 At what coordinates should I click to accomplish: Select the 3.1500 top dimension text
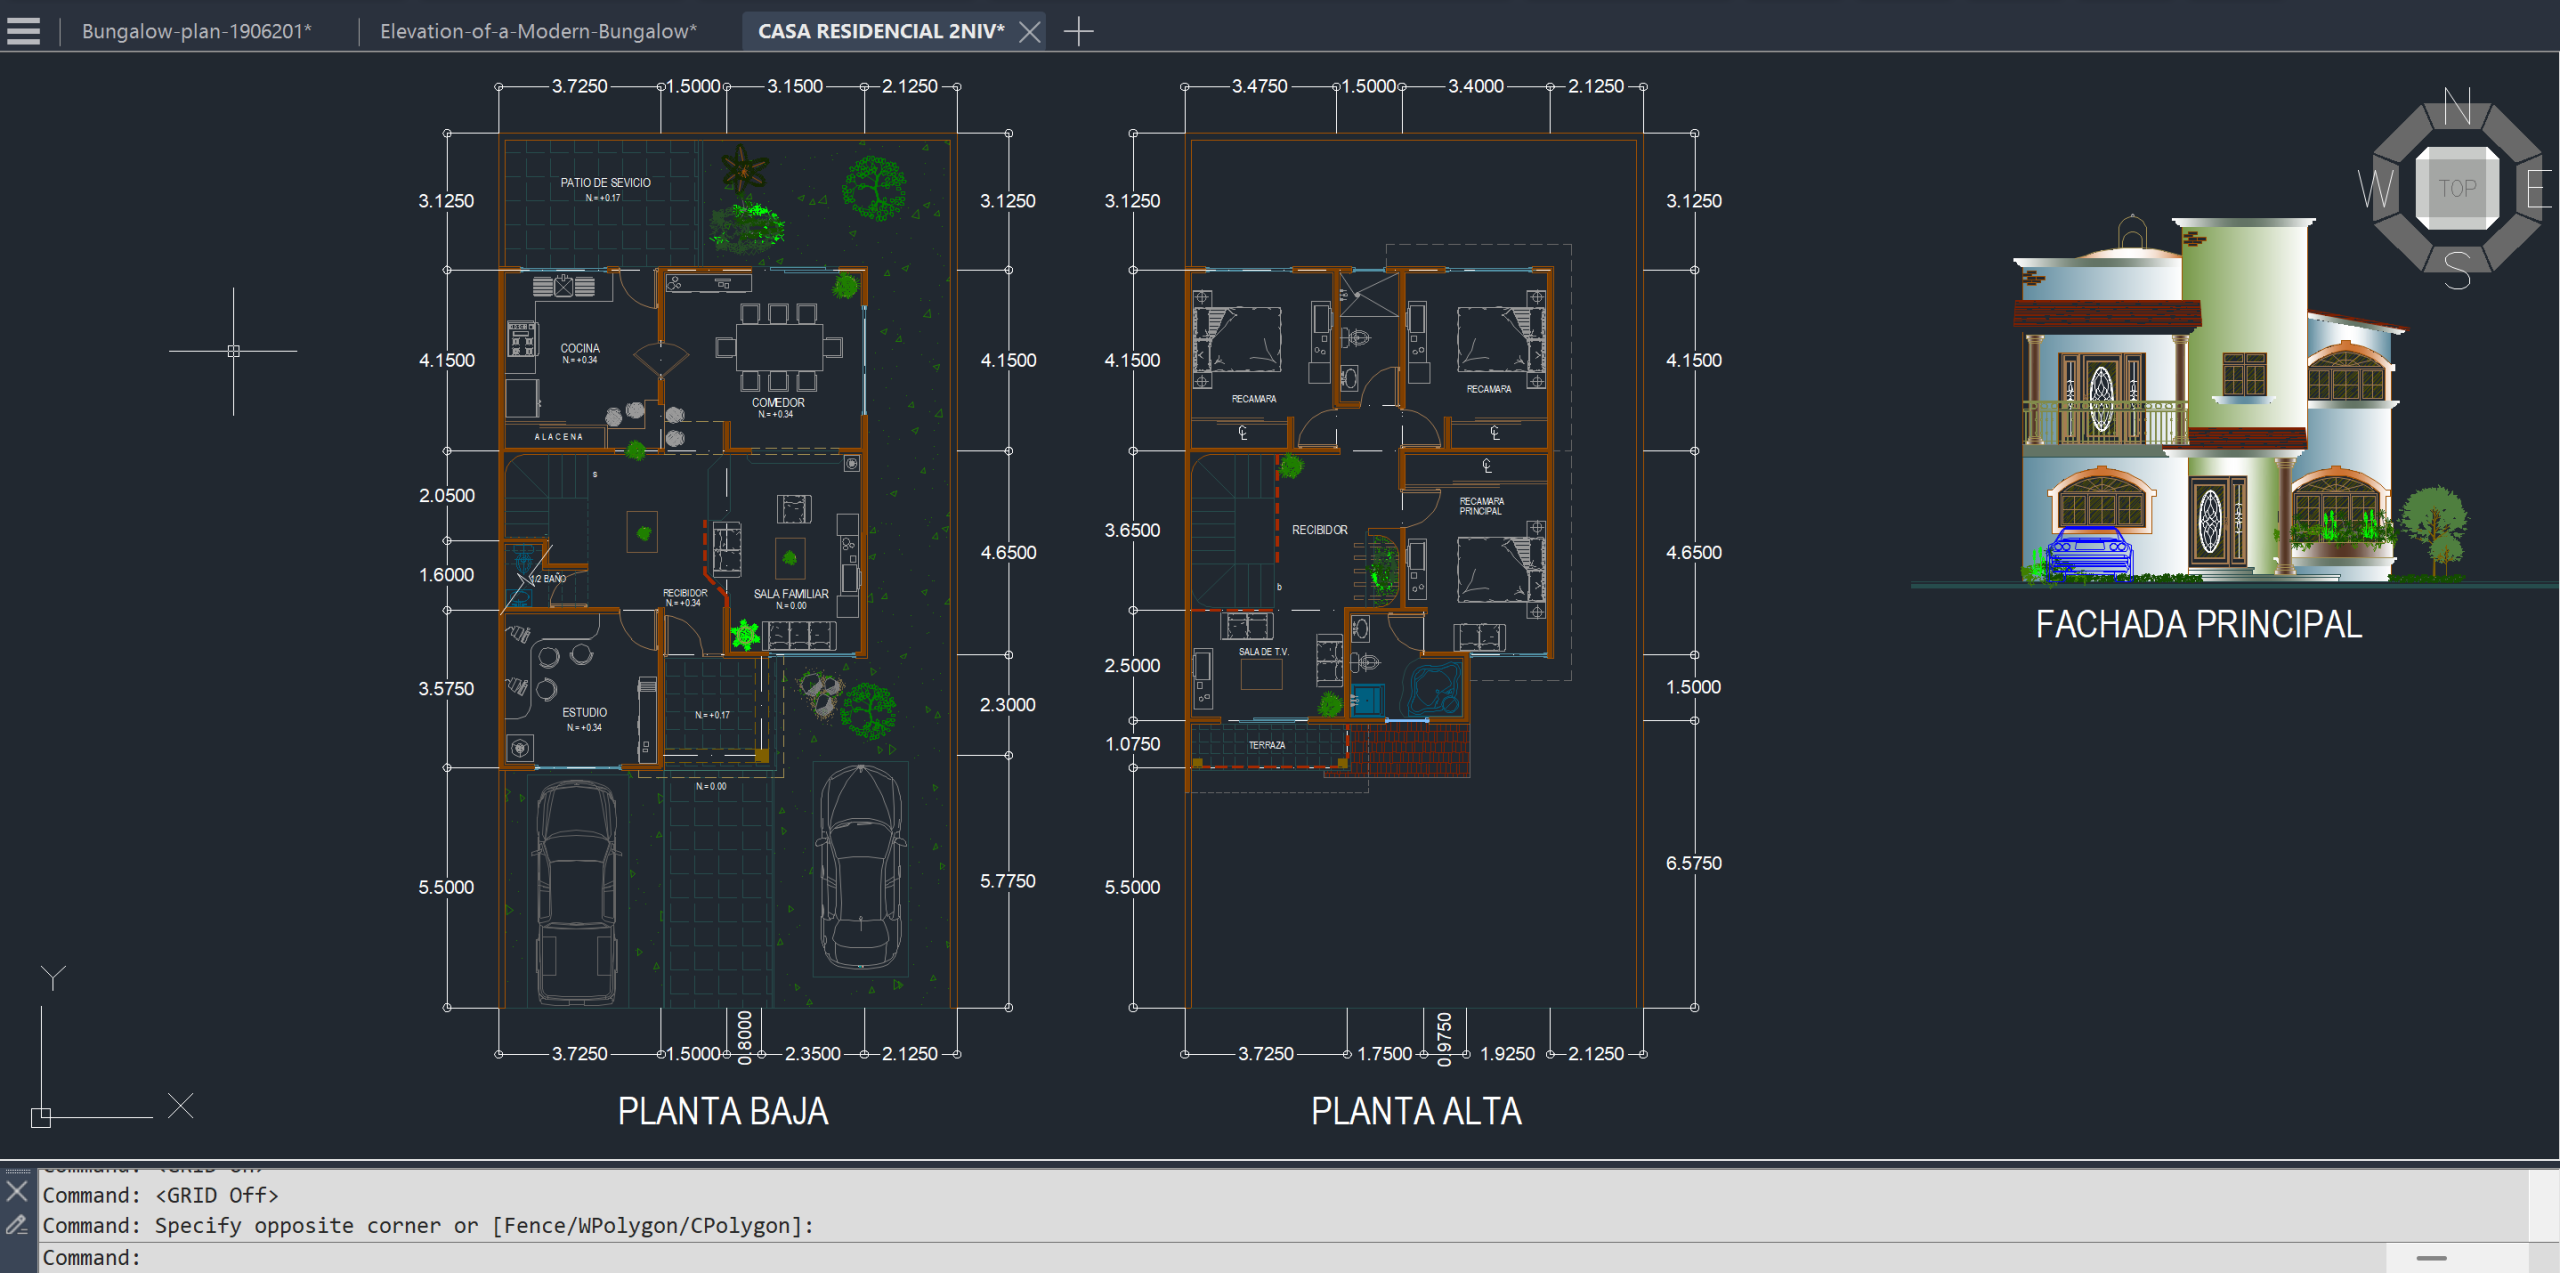pos(795,86)
